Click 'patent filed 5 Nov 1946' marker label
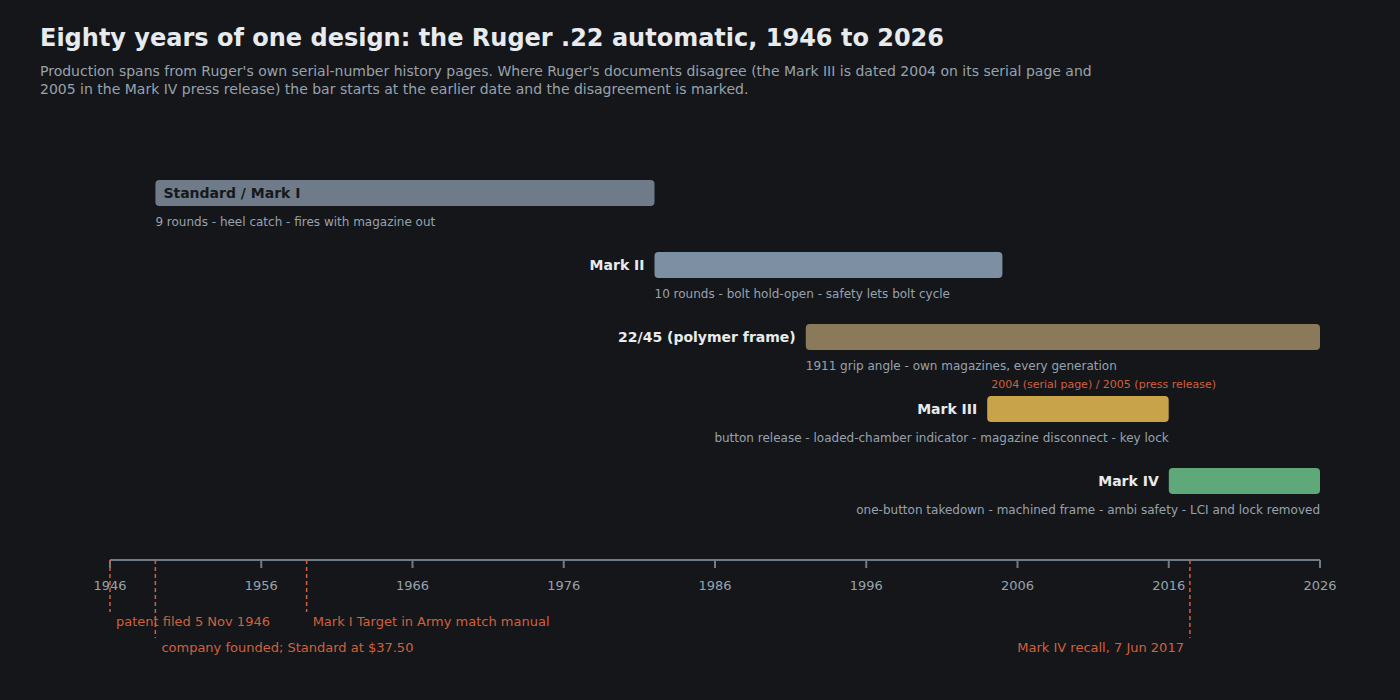This screenshot has width=1400, height=700. 193,622
